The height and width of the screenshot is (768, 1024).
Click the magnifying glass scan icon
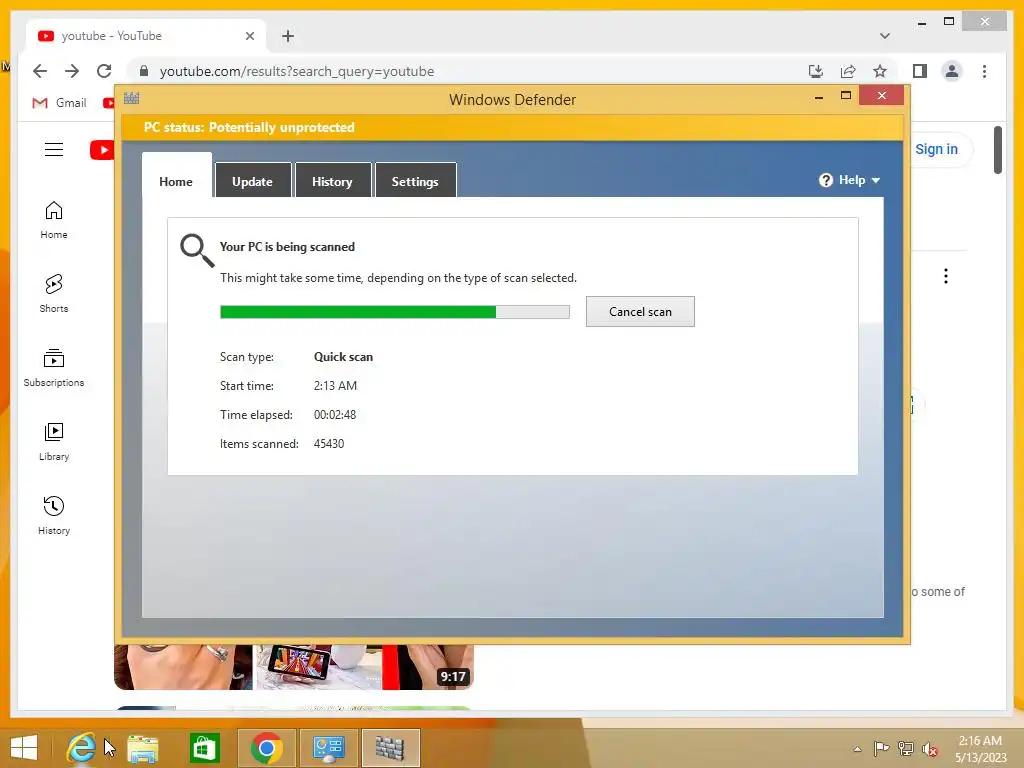(197, 250)
